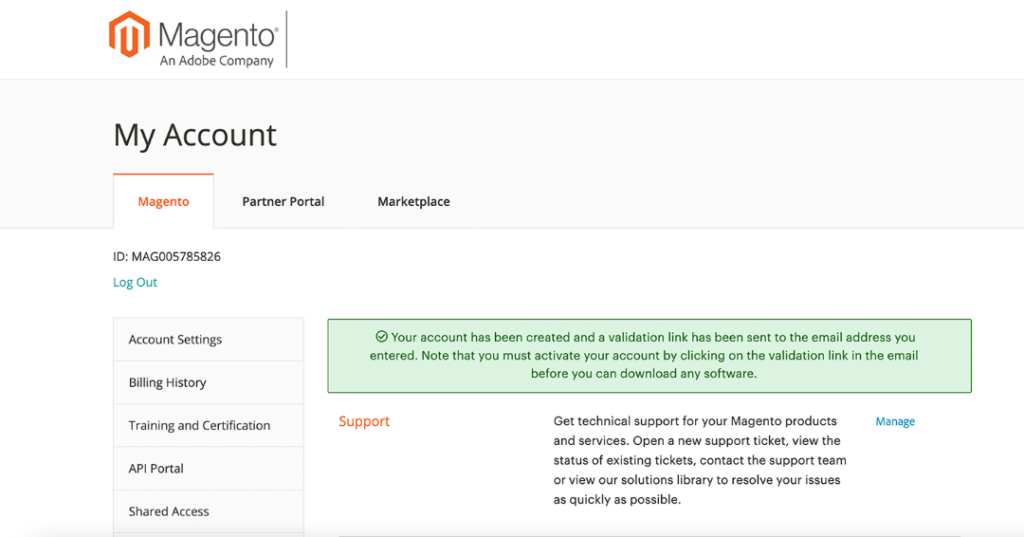Click the Magento wordmark in the header
This screenshot has width=1024, height=537.
click(218, 35)
